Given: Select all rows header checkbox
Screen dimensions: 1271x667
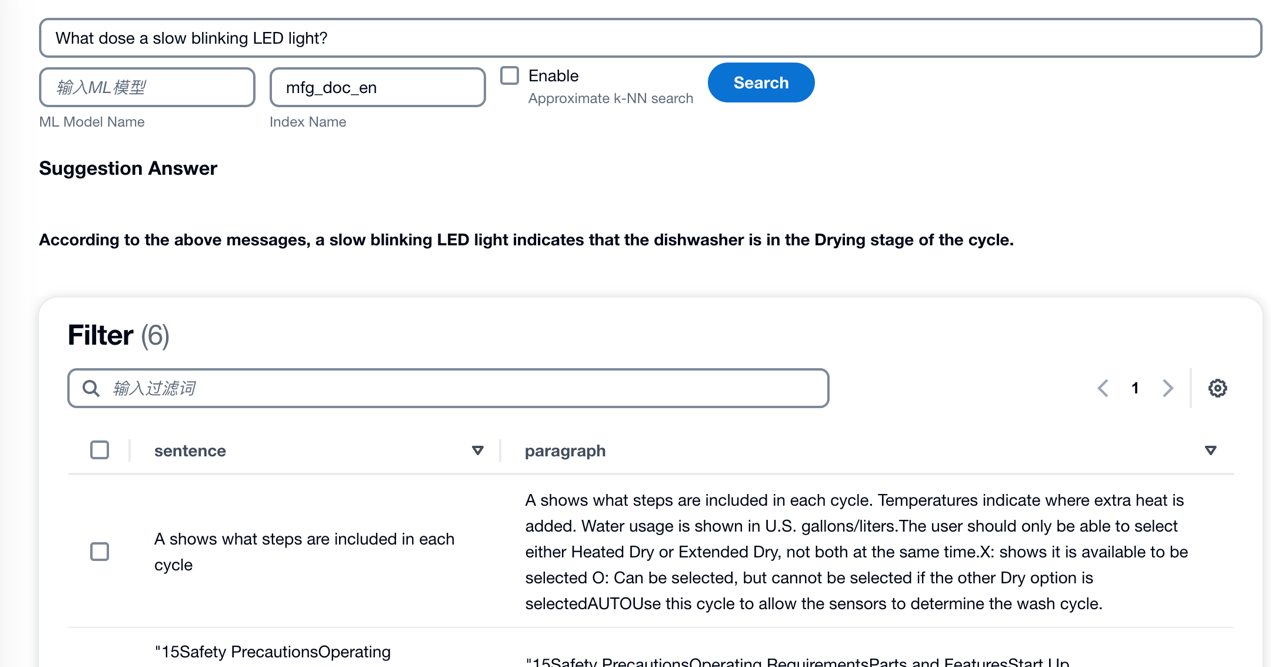Looking at the screenshot, I should [x=100, y=450].
